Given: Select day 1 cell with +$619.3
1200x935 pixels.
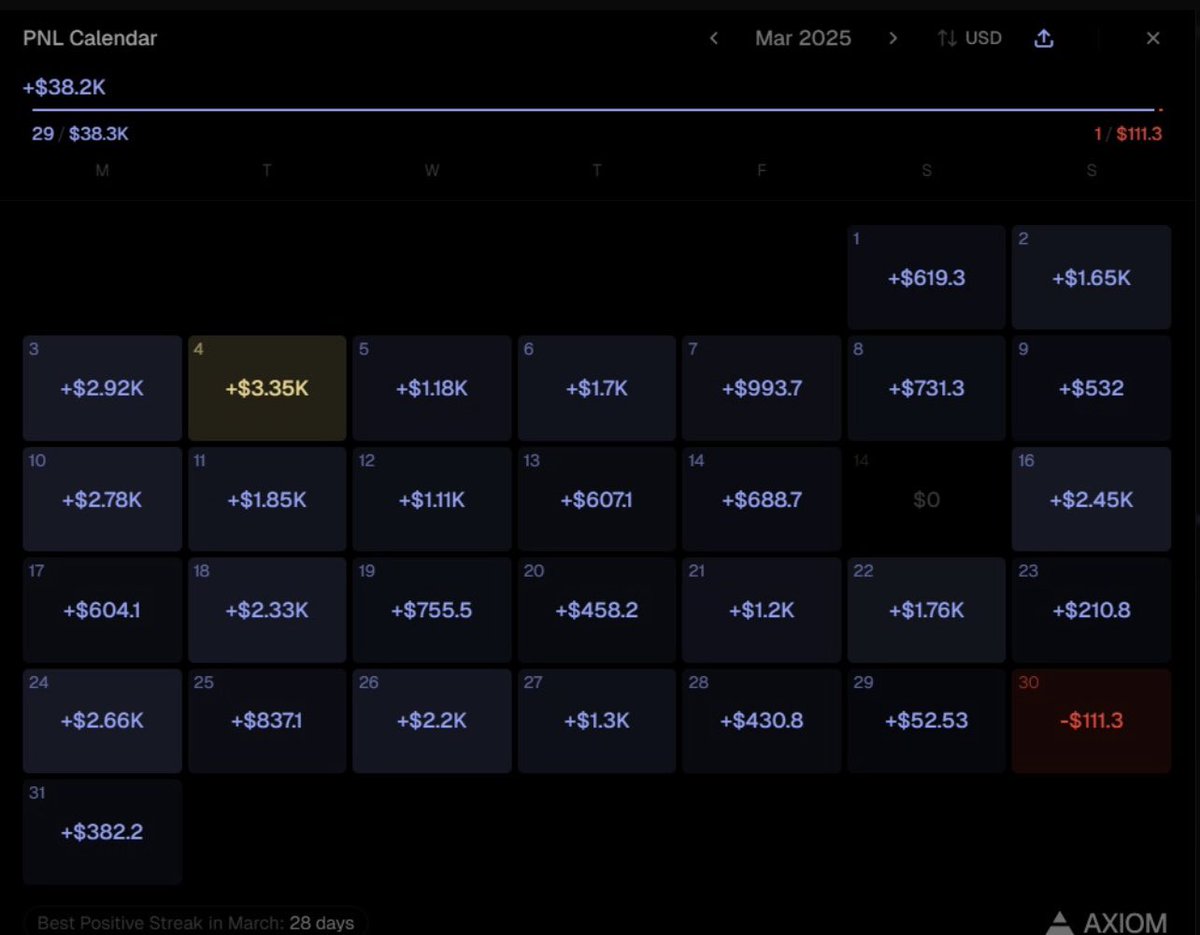Looking at the screenshot, I should pyautogui.click(x=926, y=277).
